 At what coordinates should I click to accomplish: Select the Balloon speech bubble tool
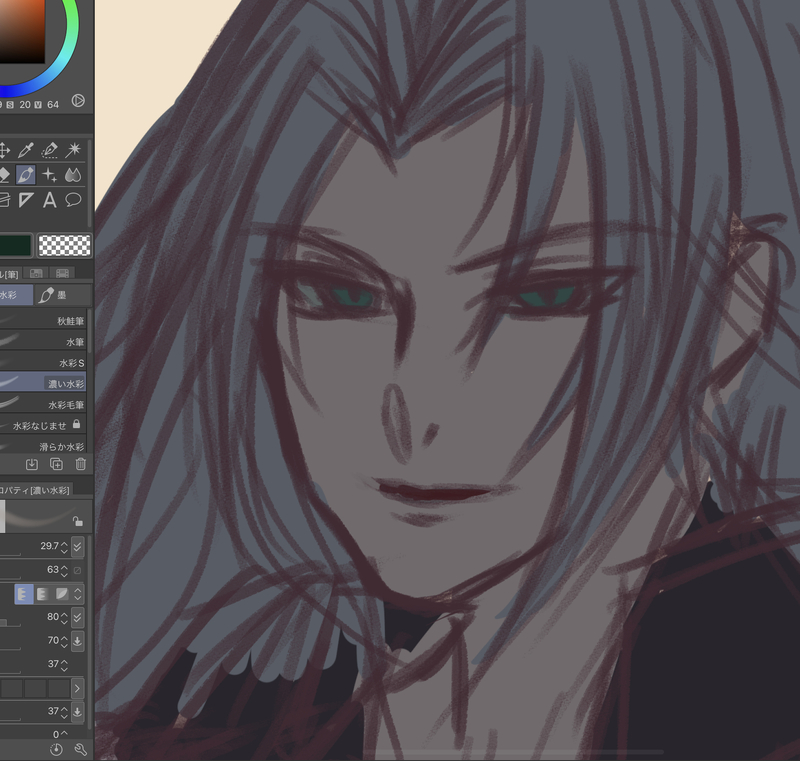73,200
